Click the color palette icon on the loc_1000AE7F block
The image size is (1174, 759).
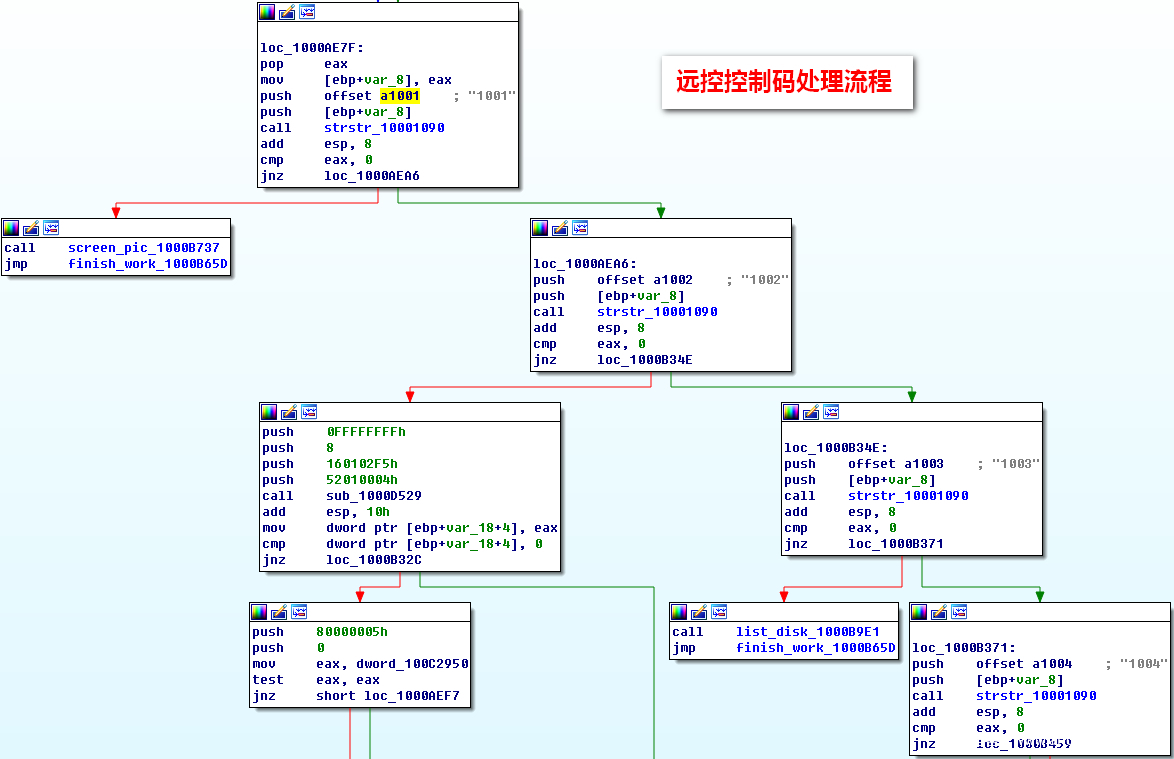point(267,12)
